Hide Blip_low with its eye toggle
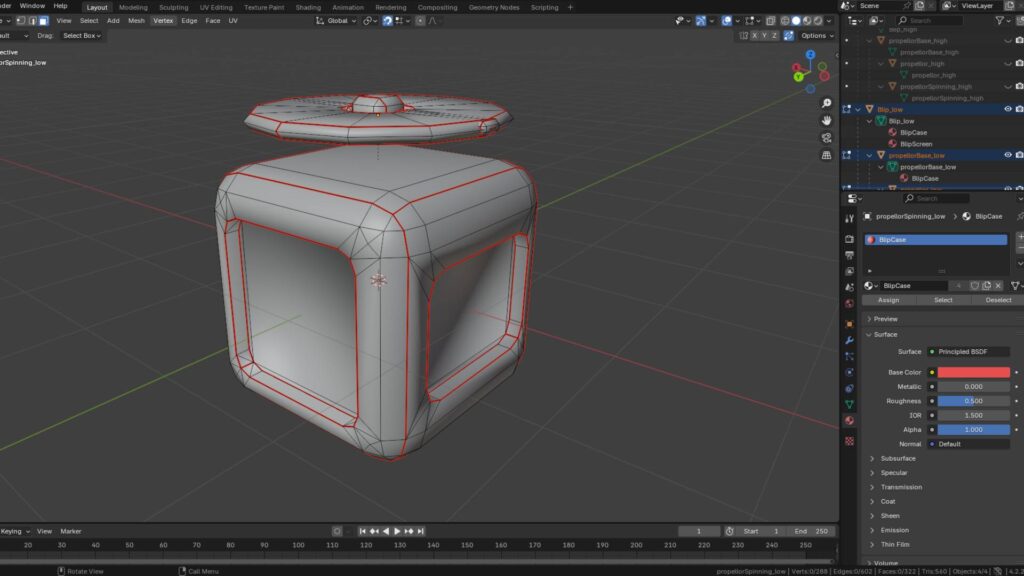Image resolution: width=1024 pixels, height=576 pixels. click(x=1008, y=108)
